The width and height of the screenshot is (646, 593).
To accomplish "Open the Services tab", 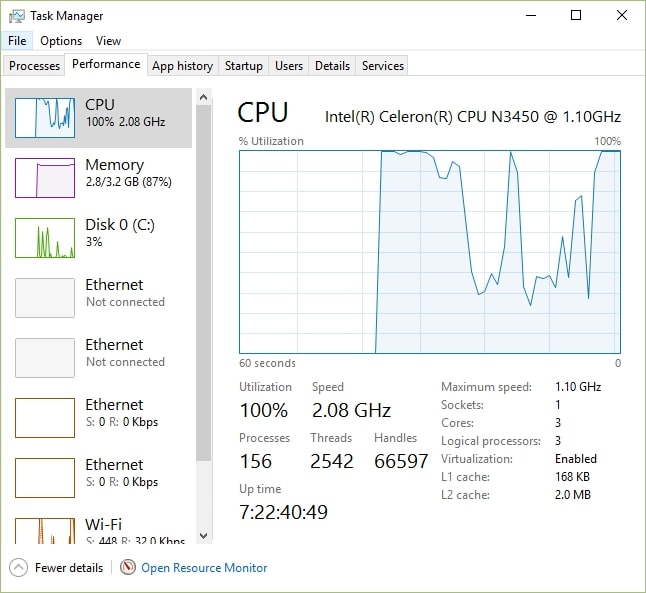I will point(382,66).
